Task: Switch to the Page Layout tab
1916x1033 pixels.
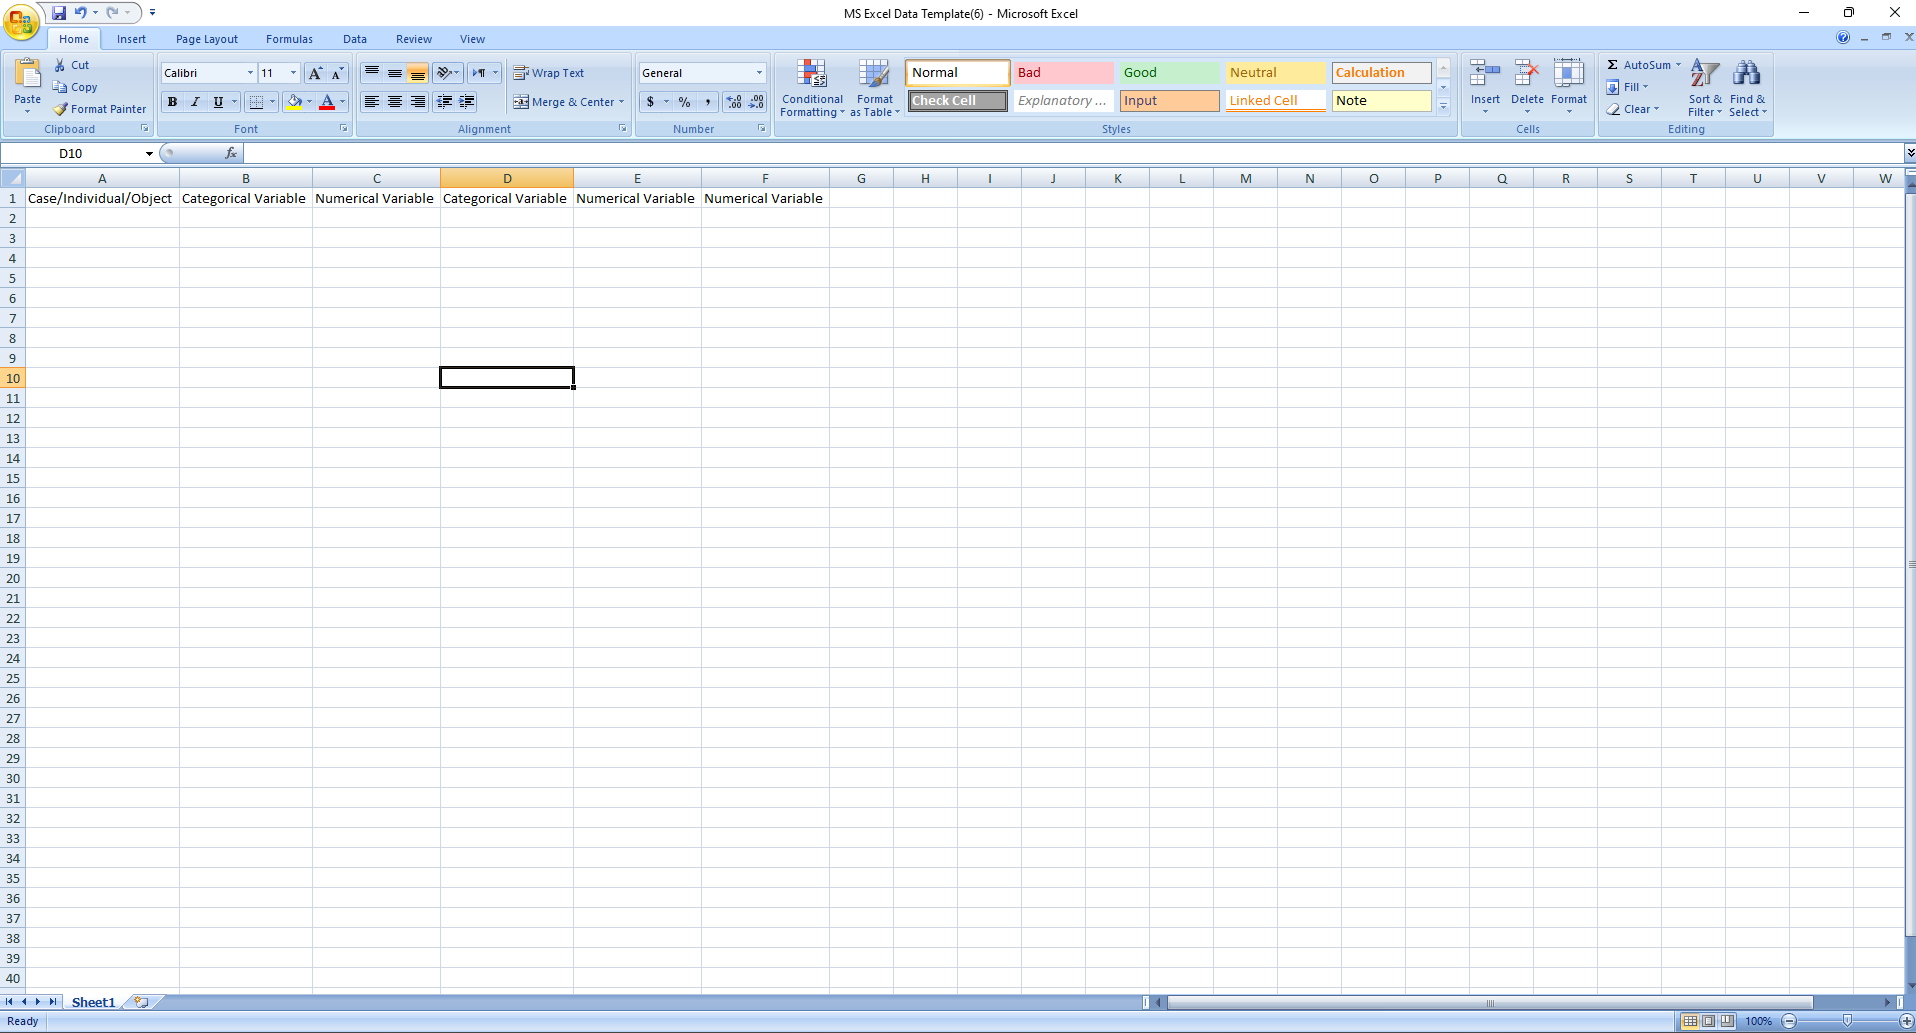Action: (207, 39)
